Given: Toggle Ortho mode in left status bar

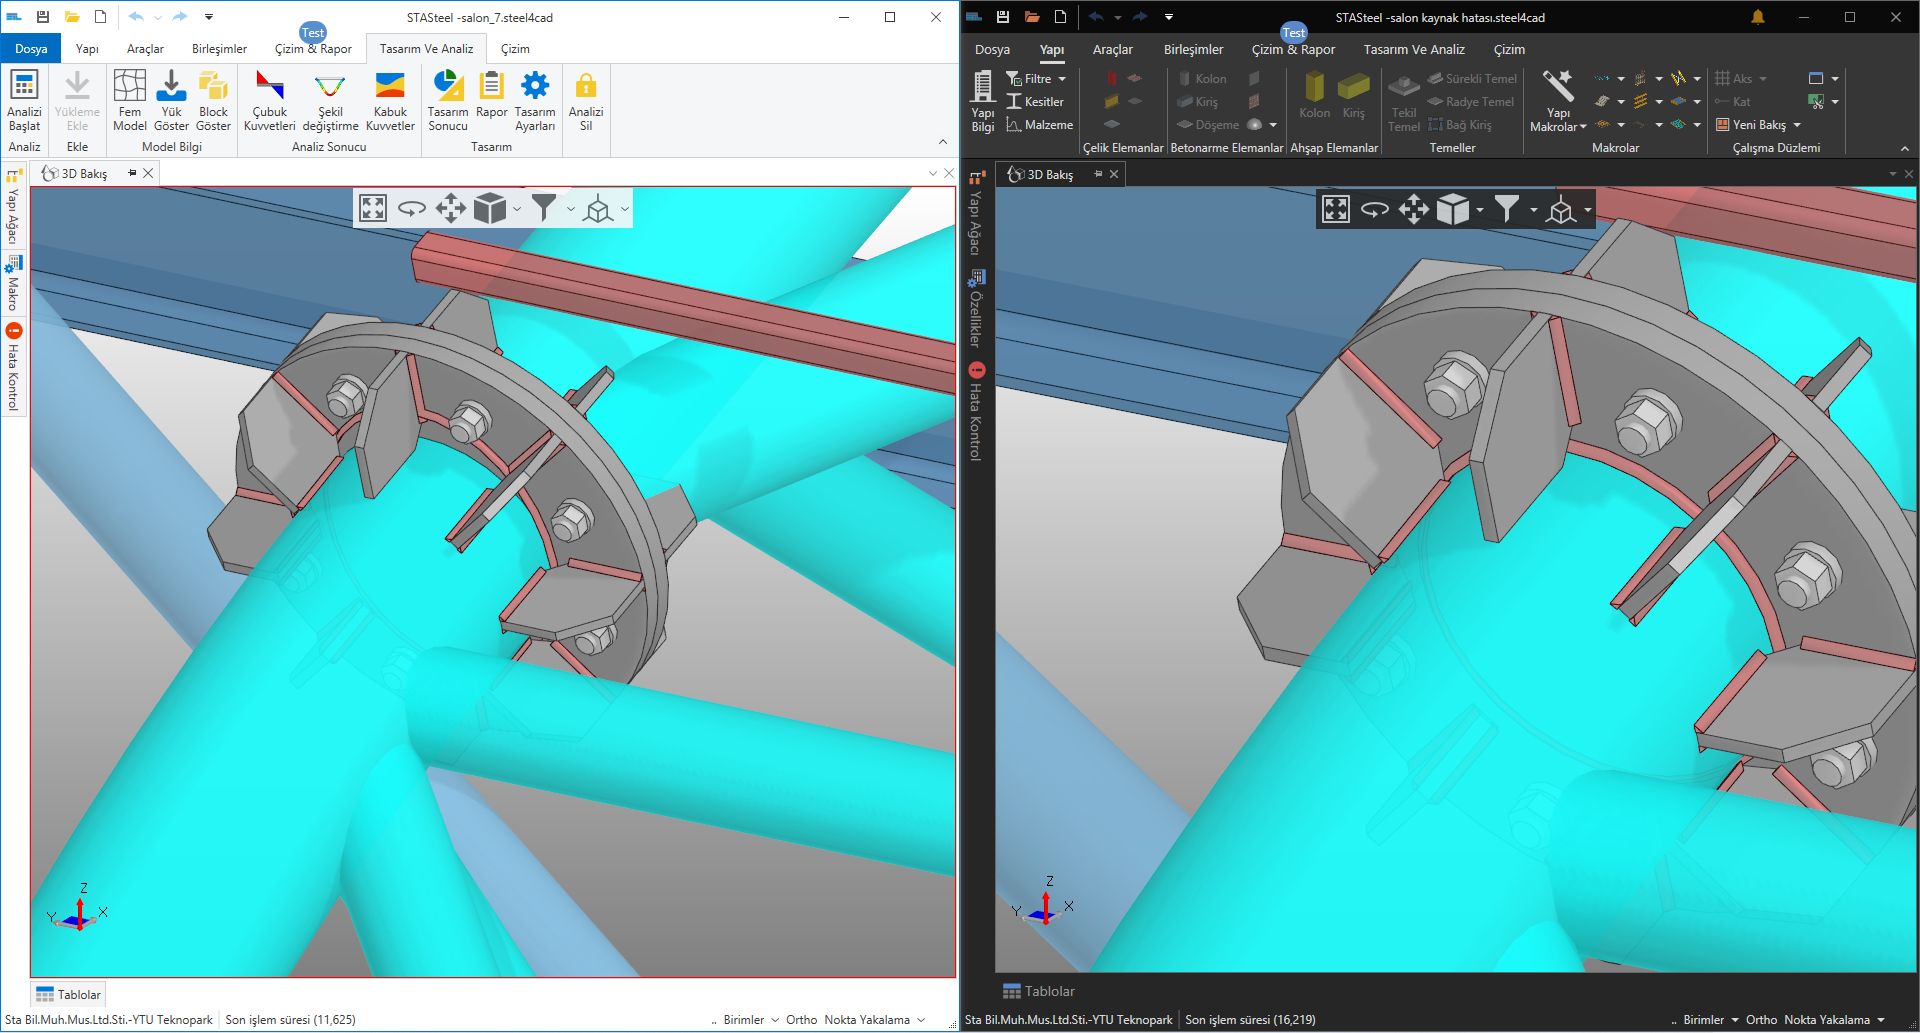Looking at the screenshot, I should tap(801, 1020).
